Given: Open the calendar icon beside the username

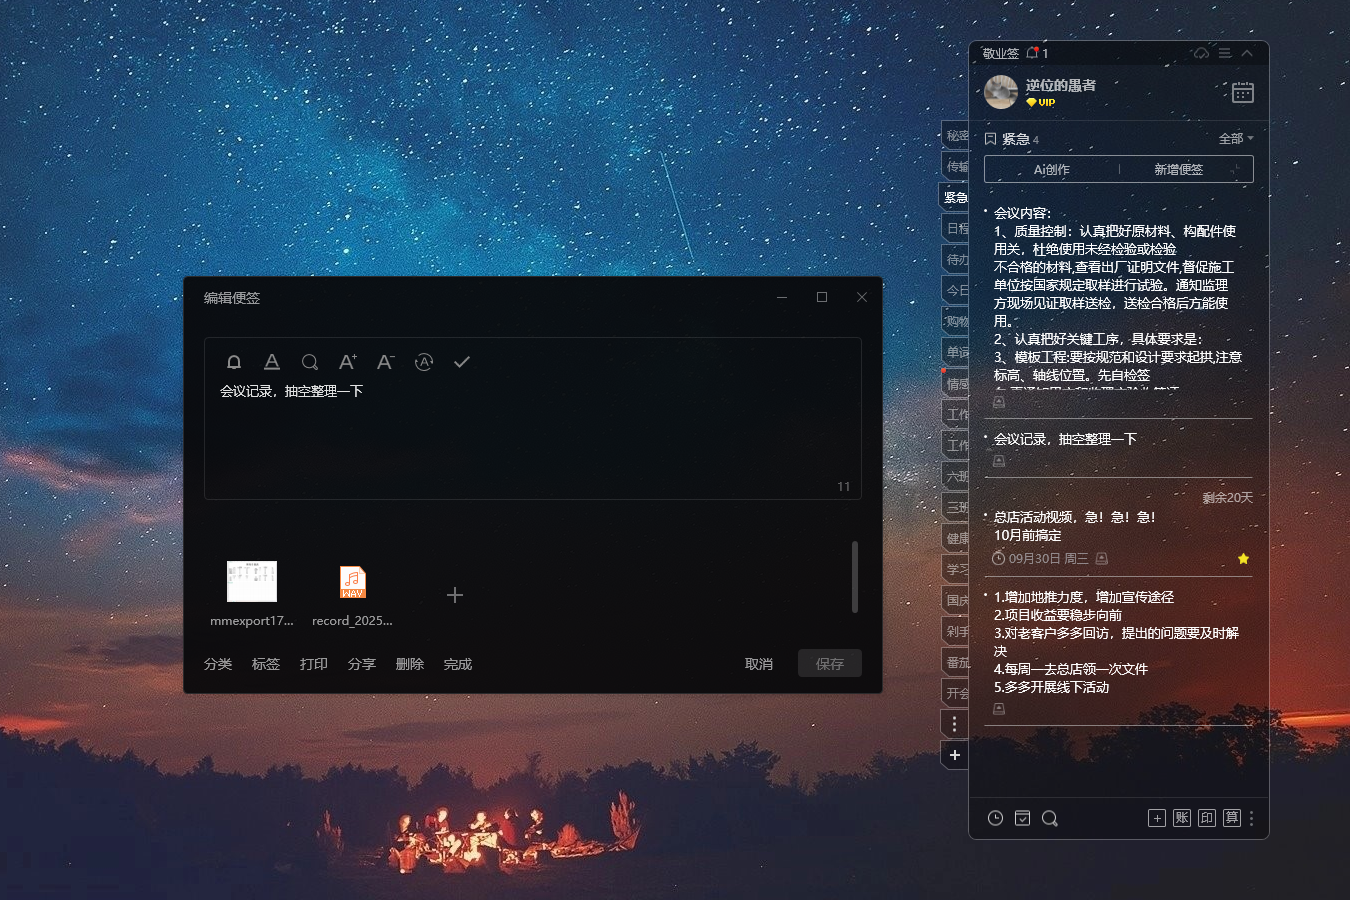Looking at the screenshot, I should [1243, 92].
